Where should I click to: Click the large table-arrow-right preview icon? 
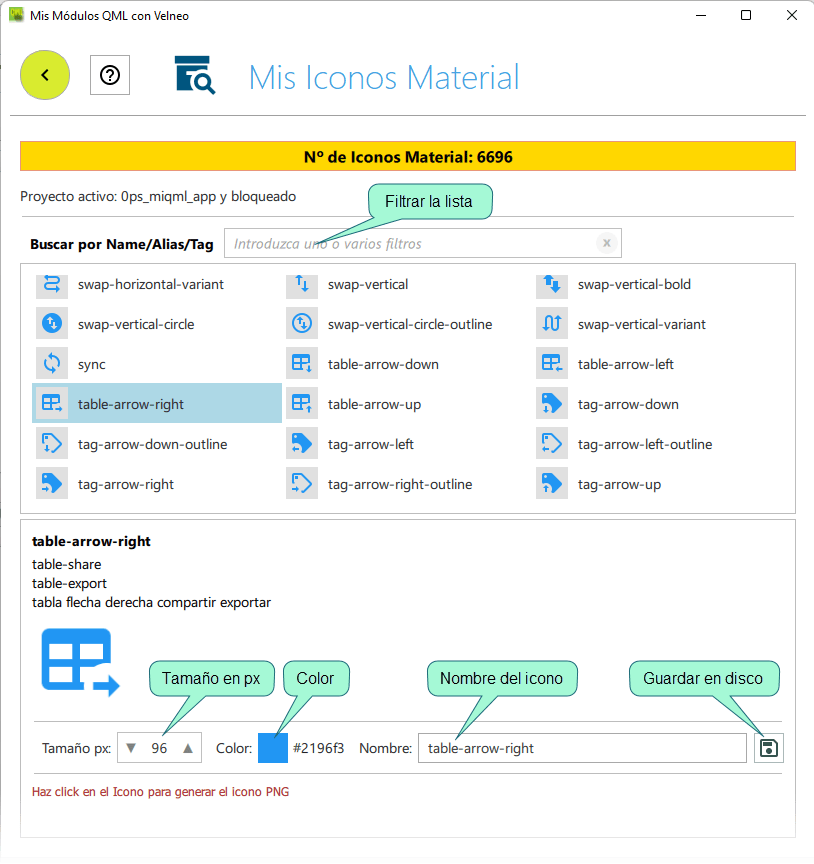(80, 661)
